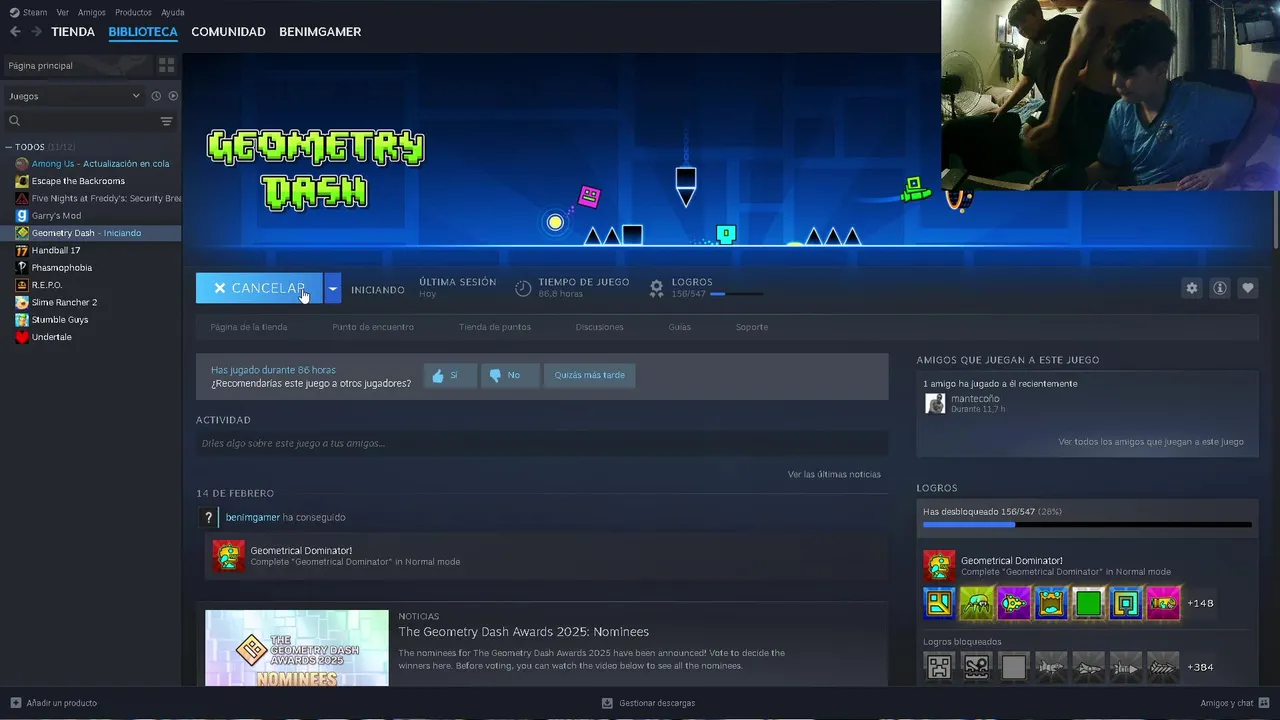This screenshot has width=1280, height=720.
Task: Open Tienda de puntos link
Action: click(495, 327)
